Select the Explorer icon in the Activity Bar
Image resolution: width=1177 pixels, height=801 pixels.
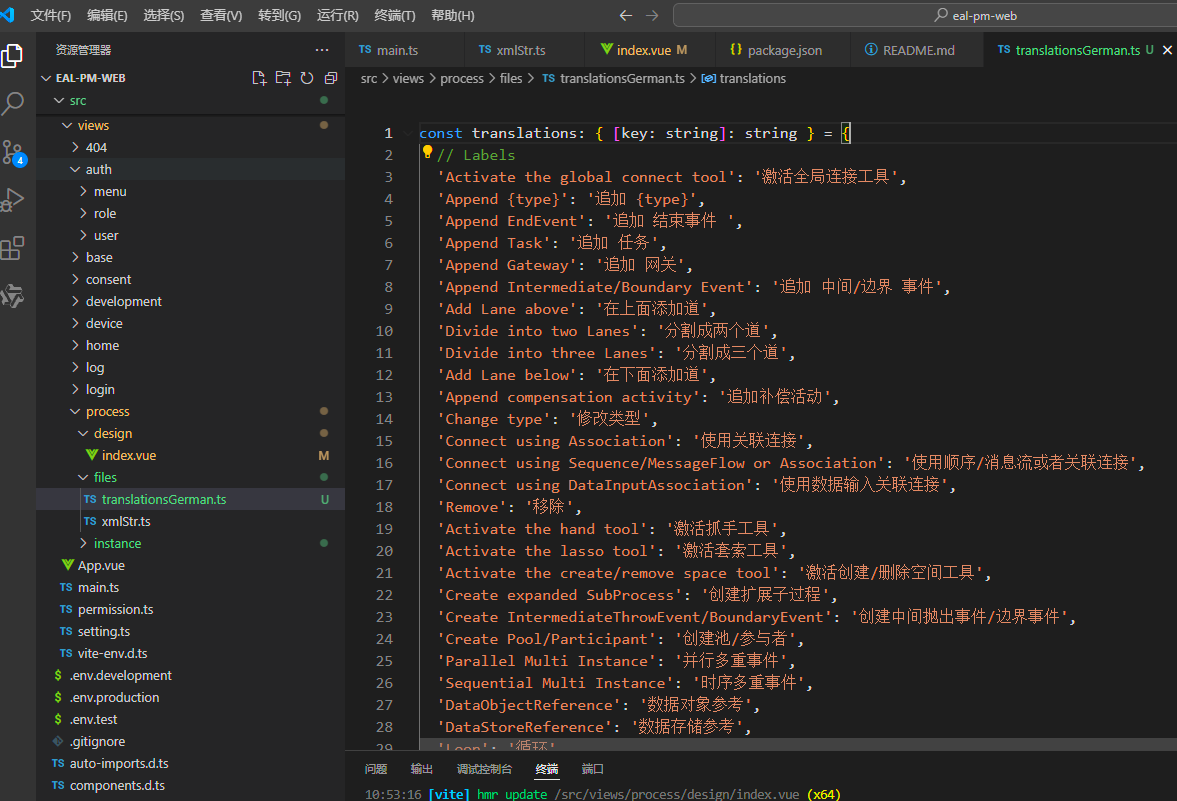click(13, 56)
